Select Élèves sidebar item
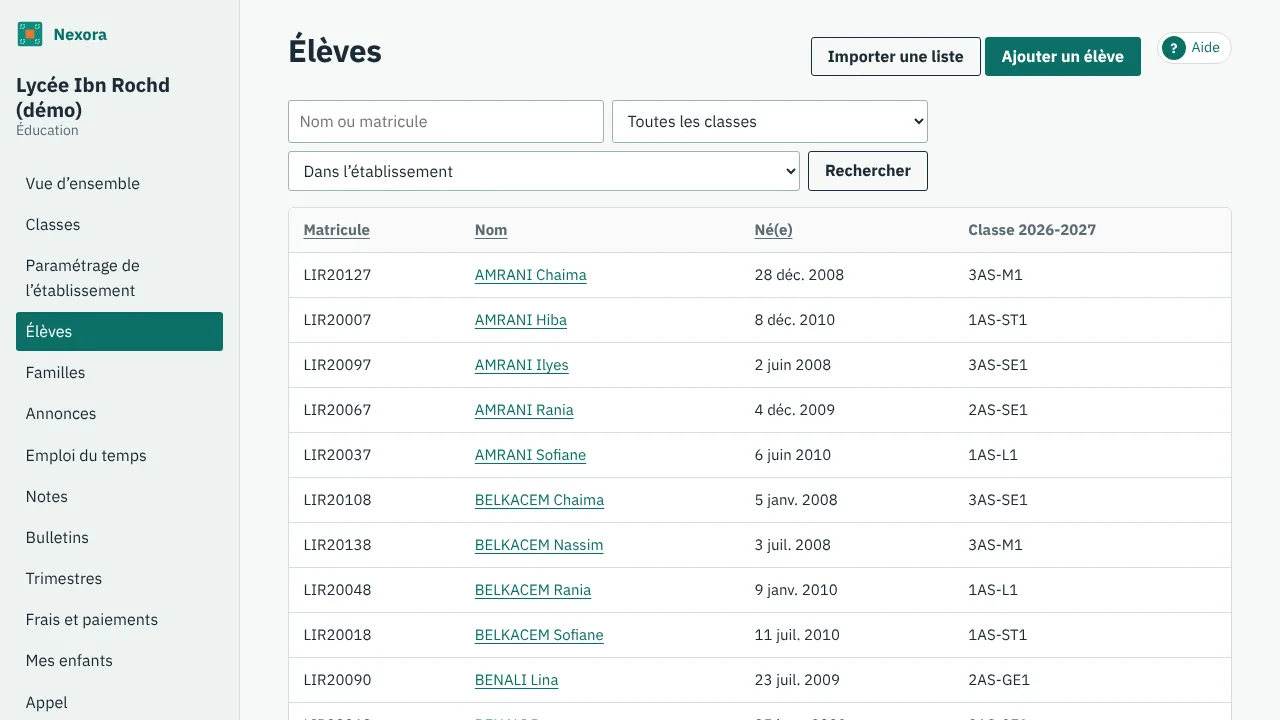1280x720 pixels. click(x=119, y=331)
